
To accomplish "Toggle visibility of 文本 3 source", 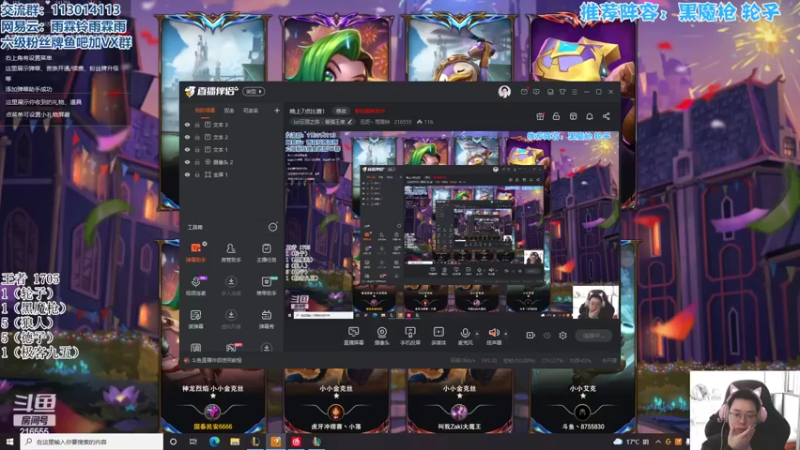I will [187, 124].
